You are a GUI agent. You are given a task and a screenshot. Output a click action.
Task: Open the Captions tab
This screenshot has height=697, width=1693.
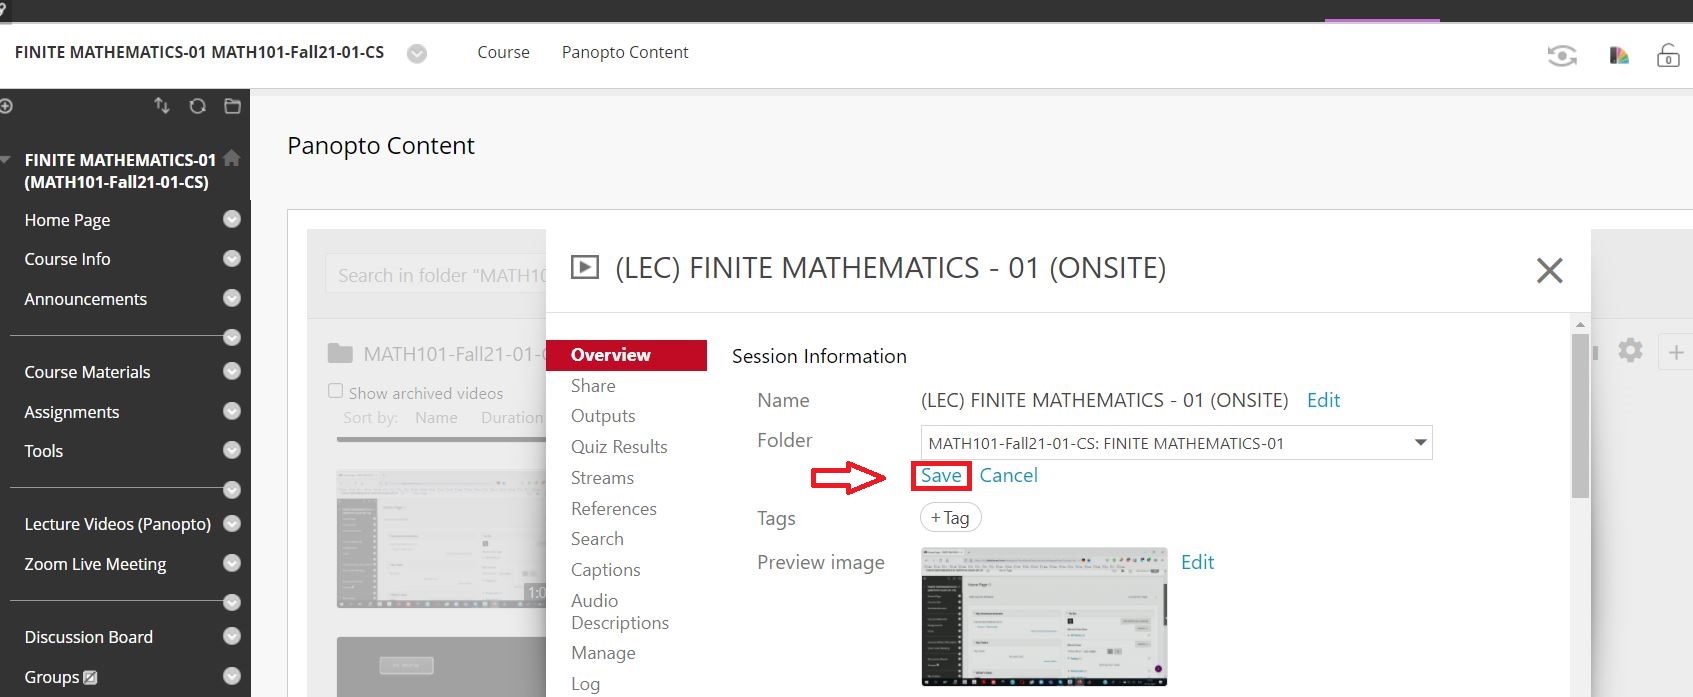point(605,570)
